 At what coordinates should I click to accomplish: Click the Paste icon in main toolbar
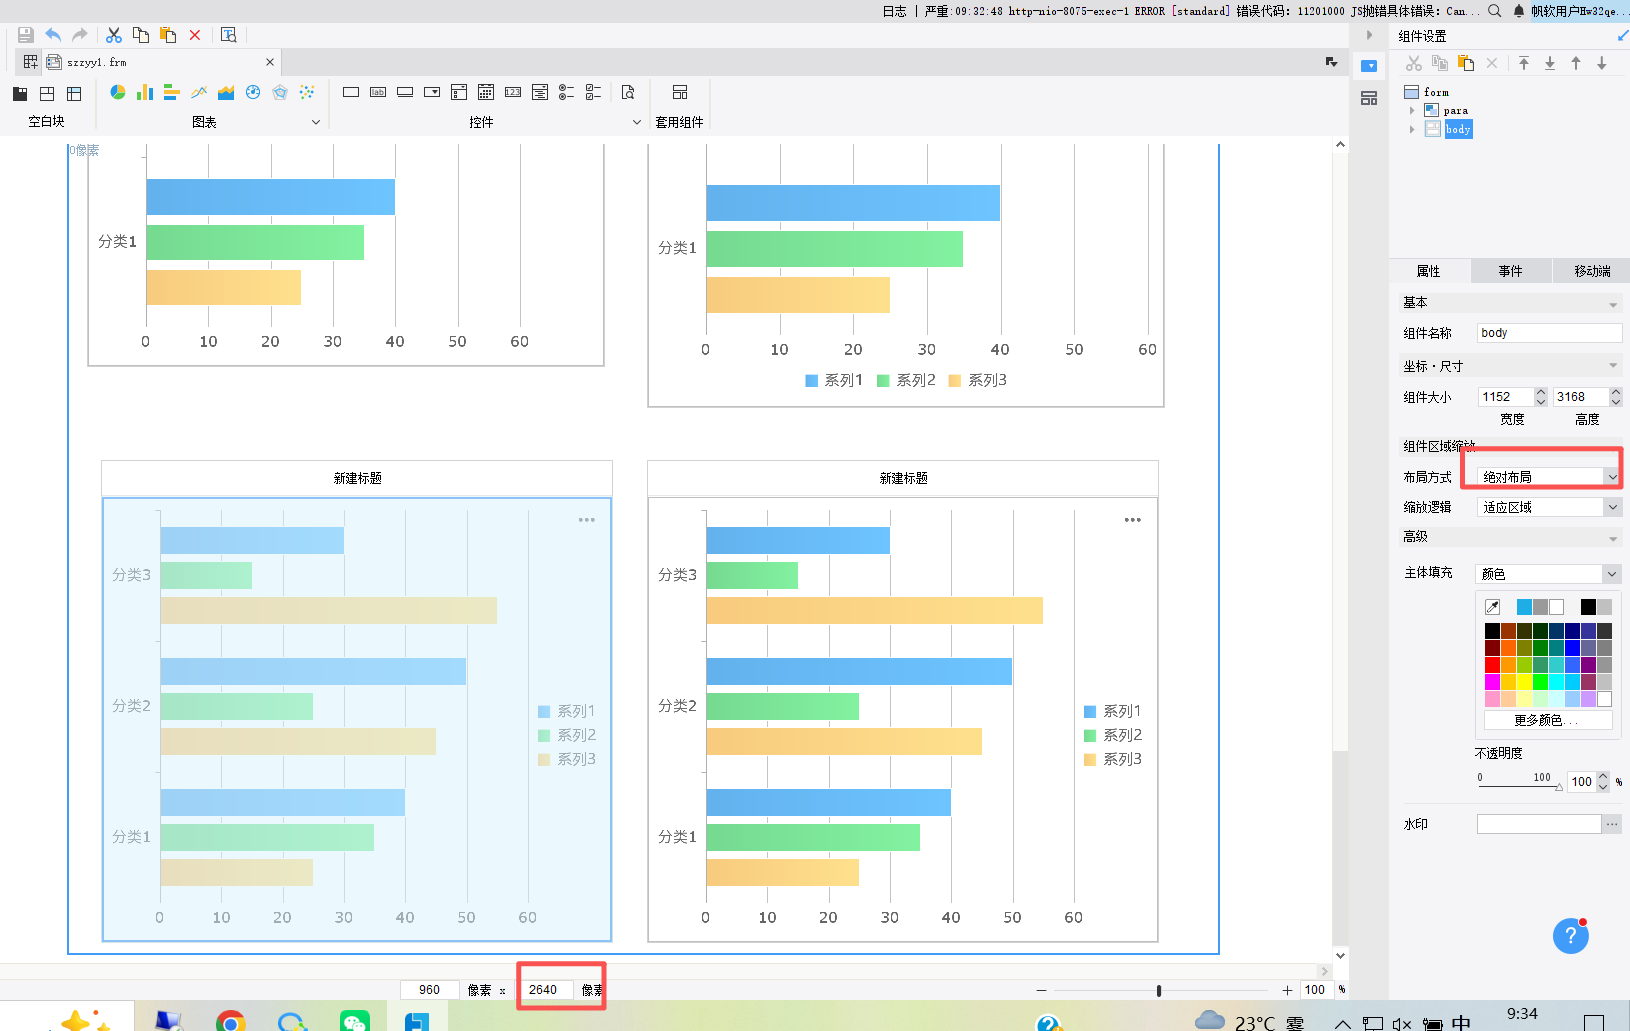click(168, 35)
